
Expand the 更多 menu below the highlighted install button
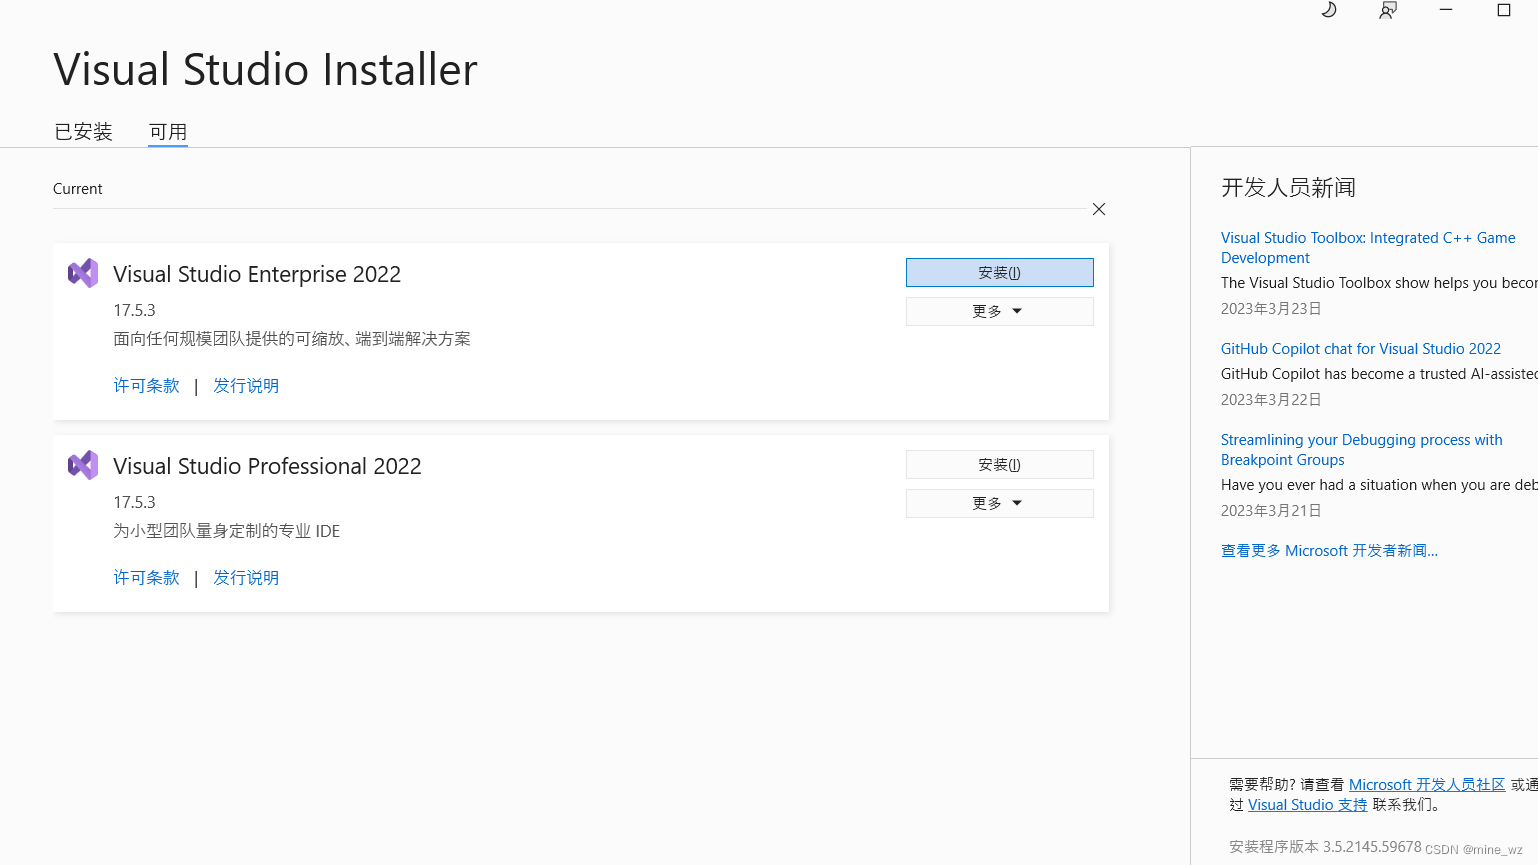[999, 311]
